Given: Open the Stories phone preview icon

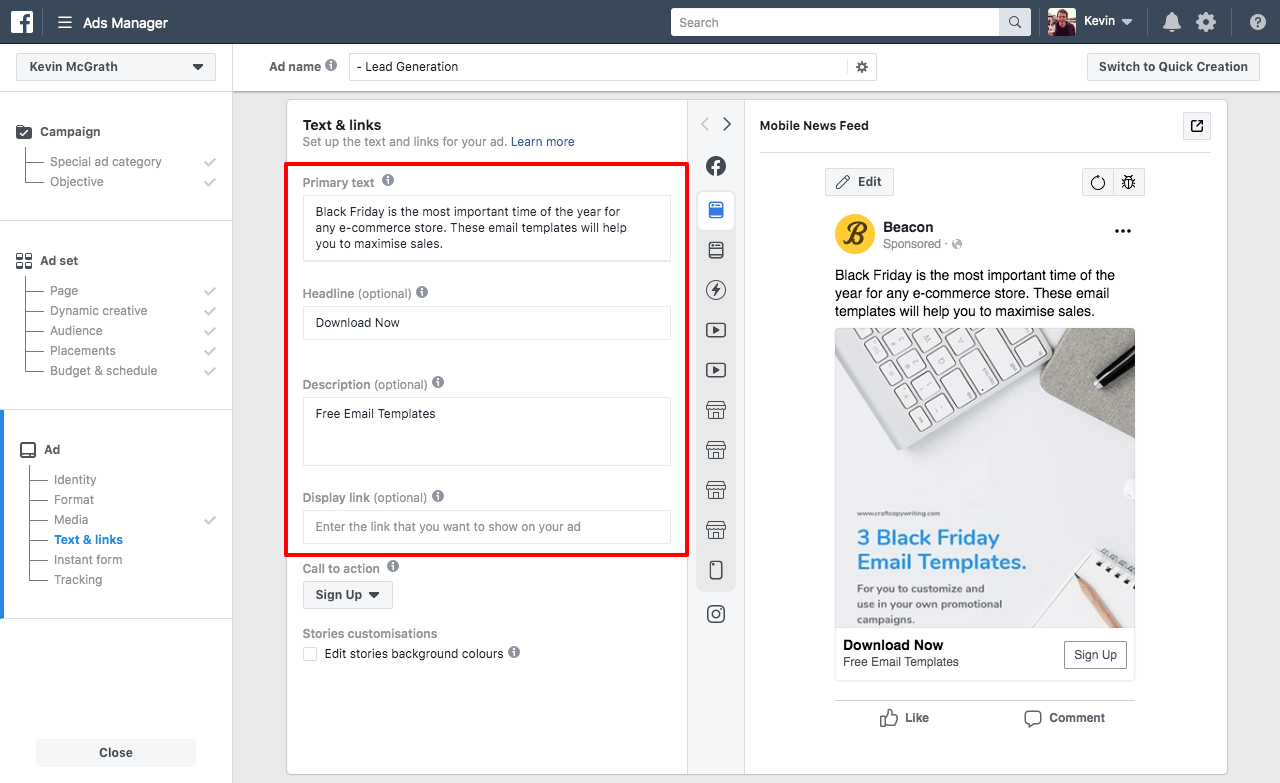Looking at the screenshot, I should [x=716, y=569].
